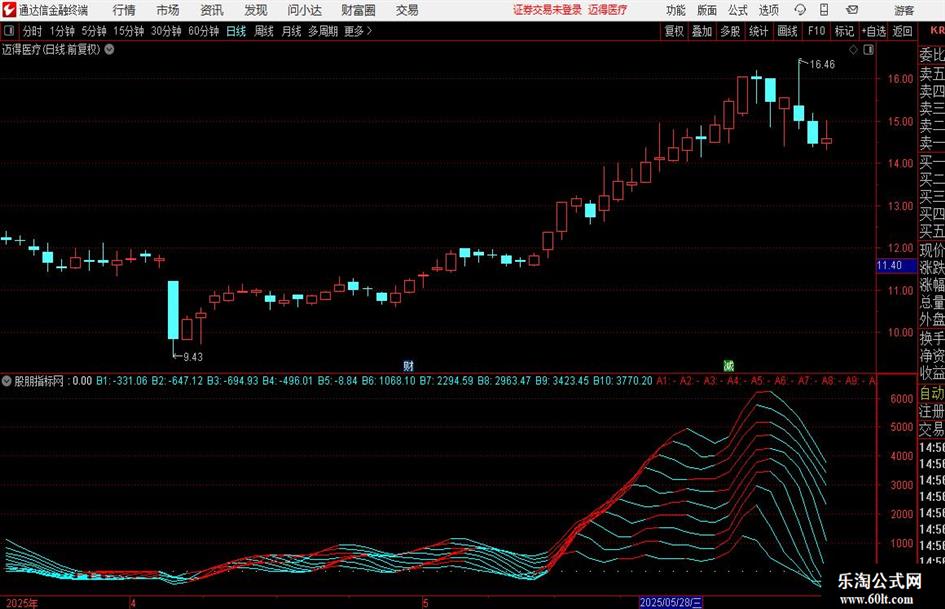Switch to the 月线 monthly tab
Screen dimensions: 945x609
pos(291,31)
